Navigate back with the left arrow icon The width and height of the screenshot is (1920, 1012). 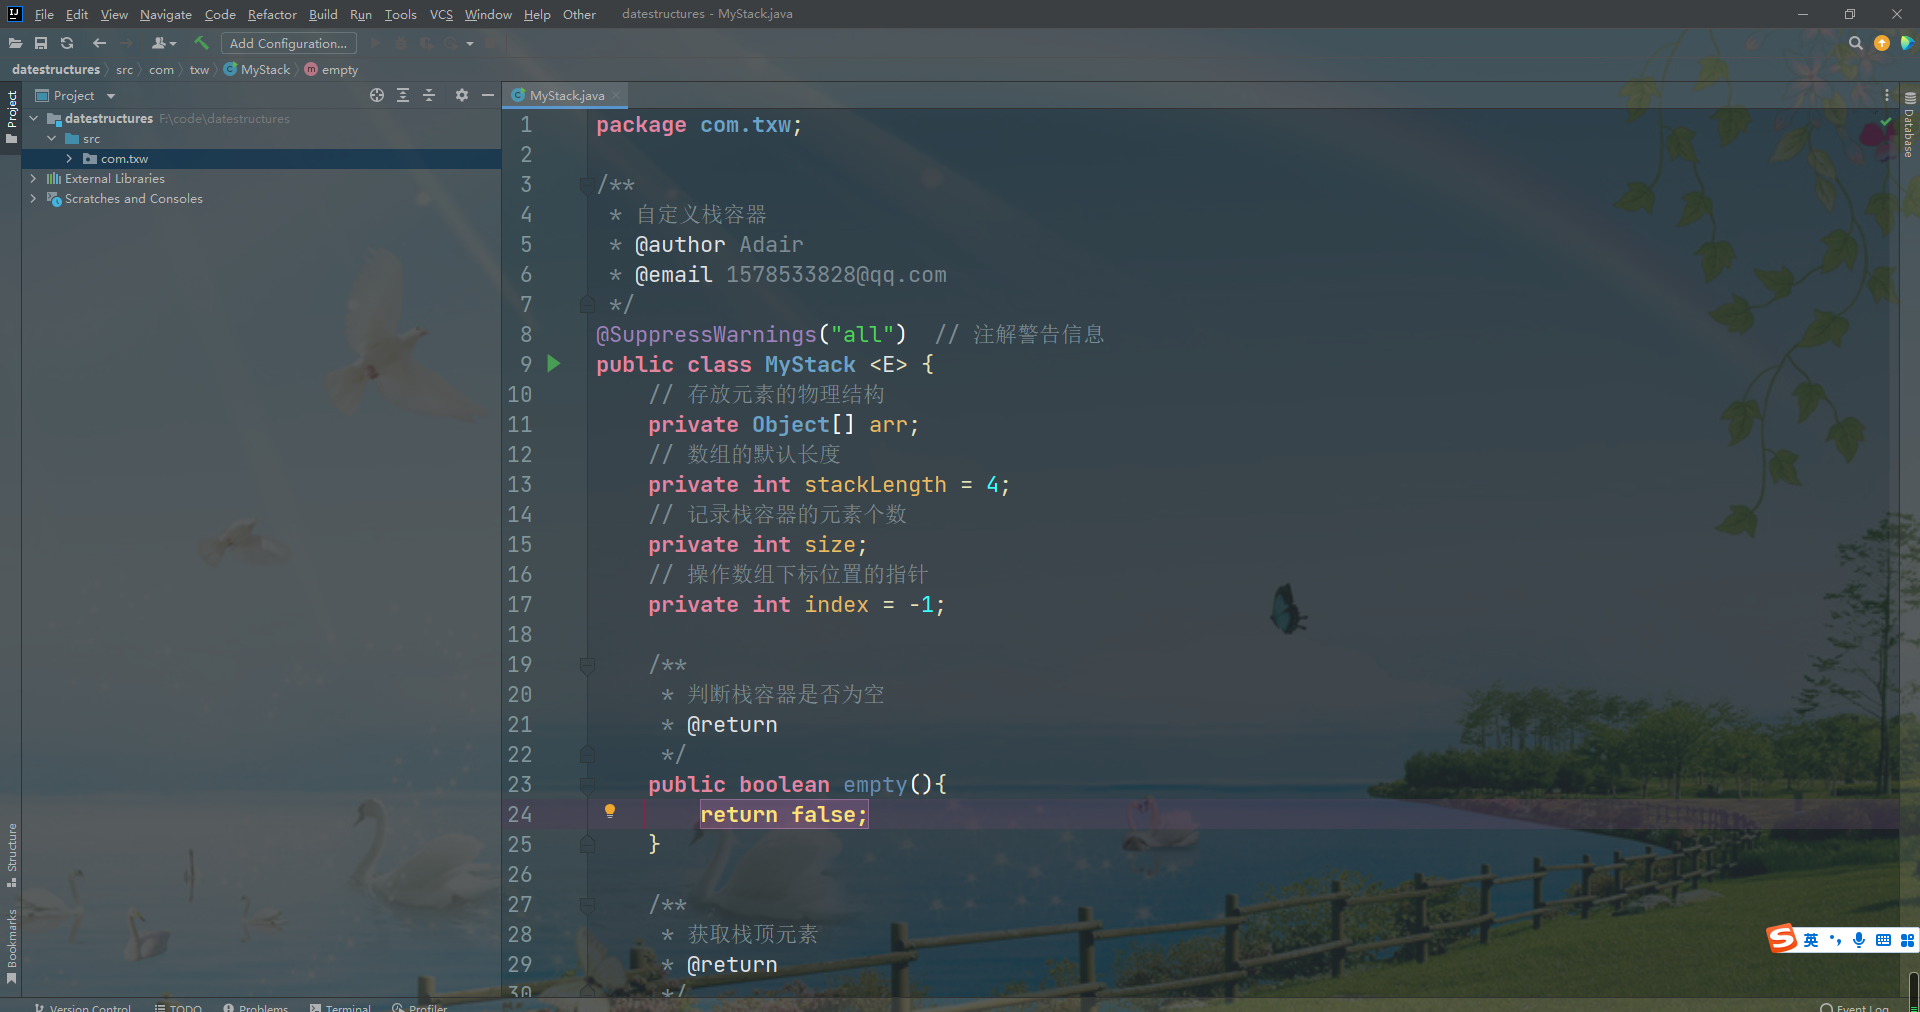99,43
